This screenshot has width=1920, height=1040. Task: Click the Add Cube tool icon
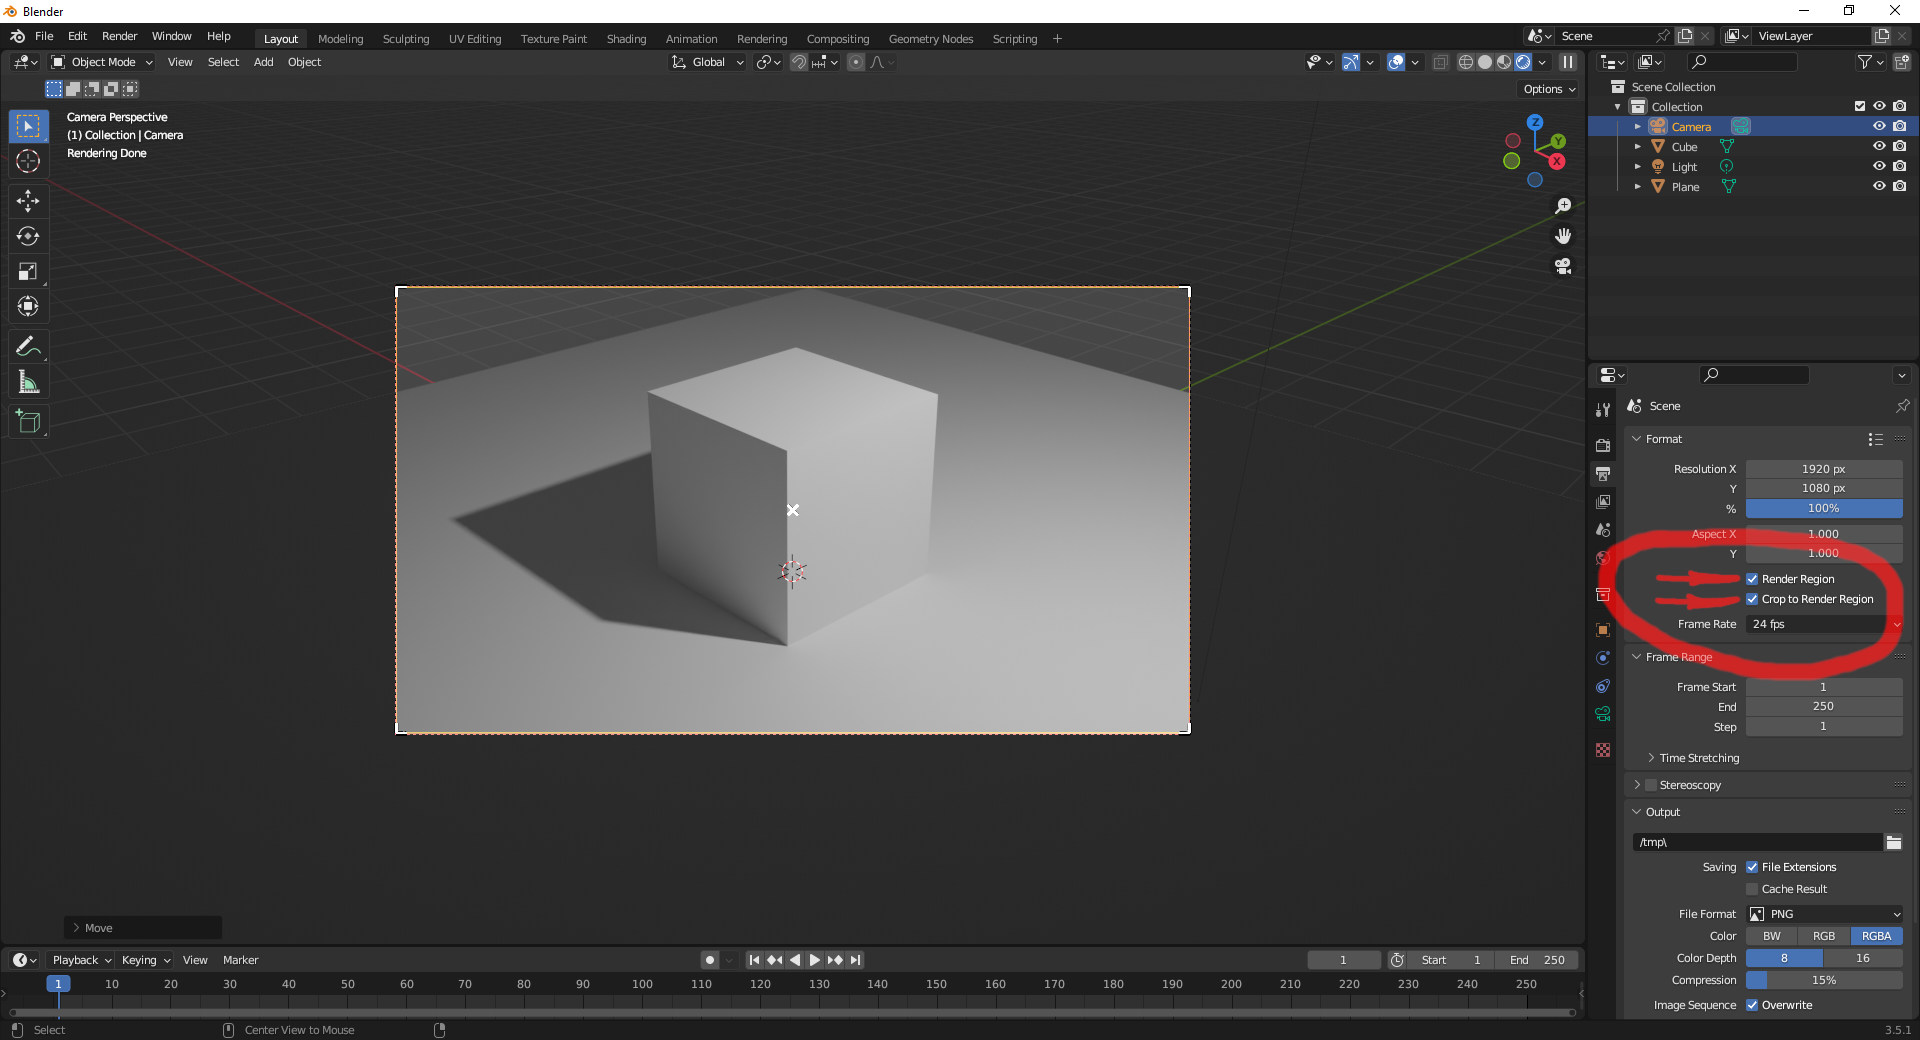click(28, 422)
